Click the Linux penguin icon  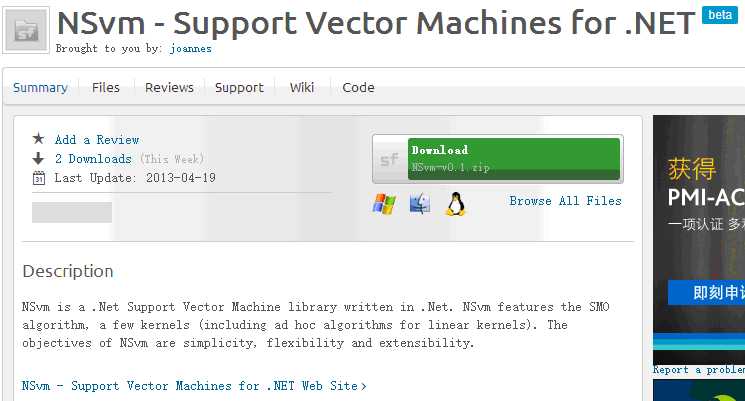[455, 204]
